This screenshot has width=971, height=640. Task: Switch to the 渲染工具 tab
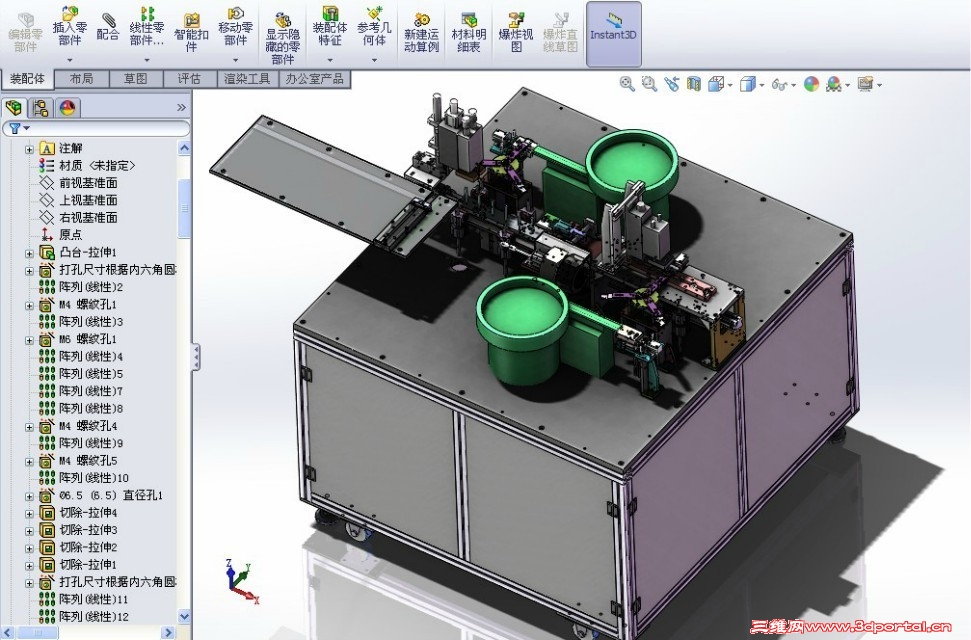point(247,79)
